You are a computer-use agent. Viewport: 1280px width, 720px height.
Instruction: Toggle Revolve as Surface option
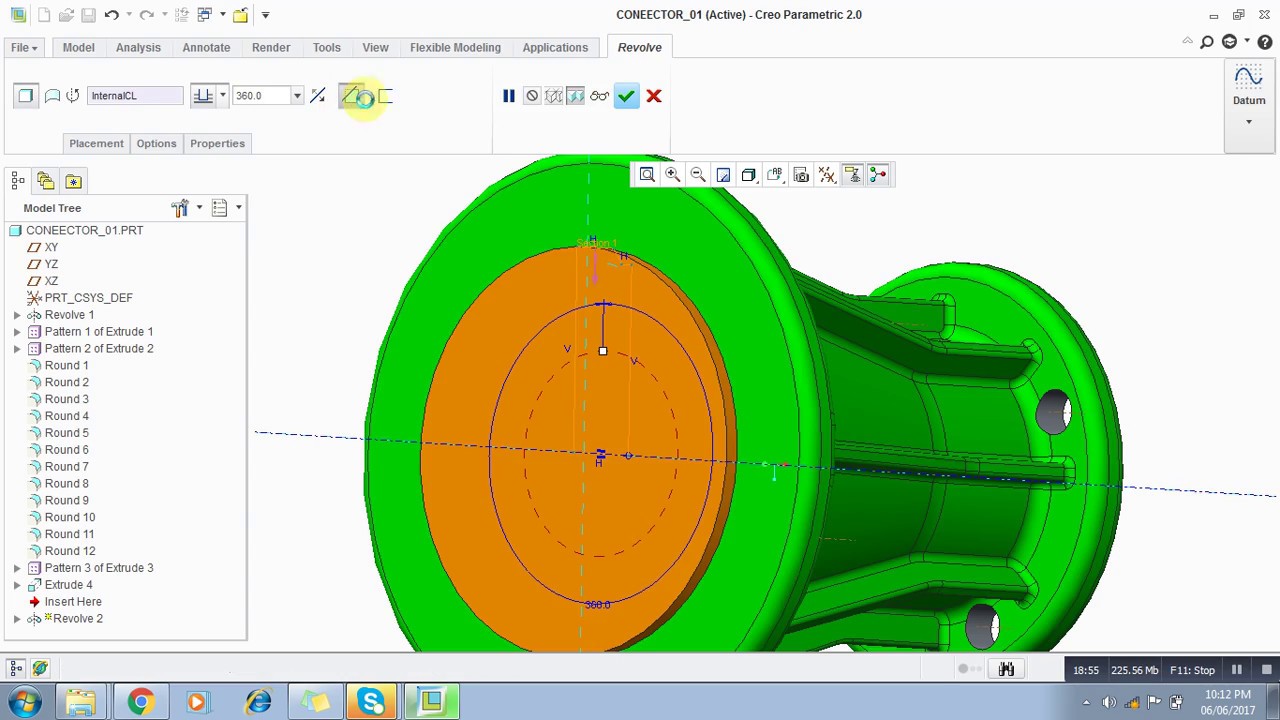point(52,96)
